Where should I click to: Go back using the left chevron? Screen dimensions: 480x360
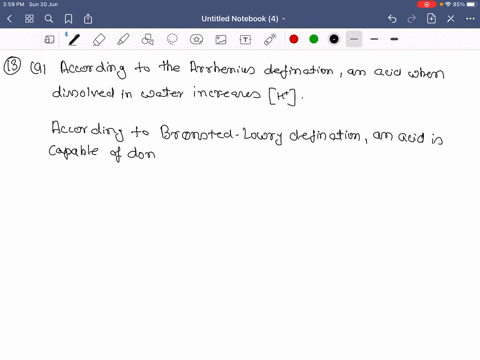point(9,19)
